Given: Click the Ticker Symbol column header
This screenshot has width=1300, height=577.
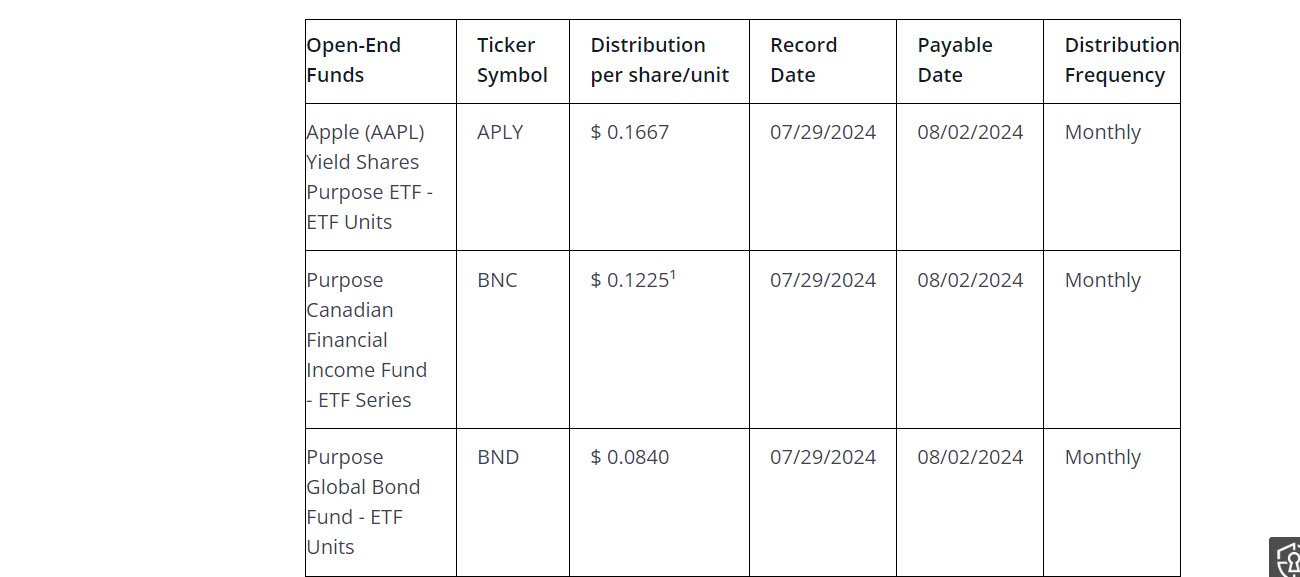Looking at the screenshot, I should [512, 60].
